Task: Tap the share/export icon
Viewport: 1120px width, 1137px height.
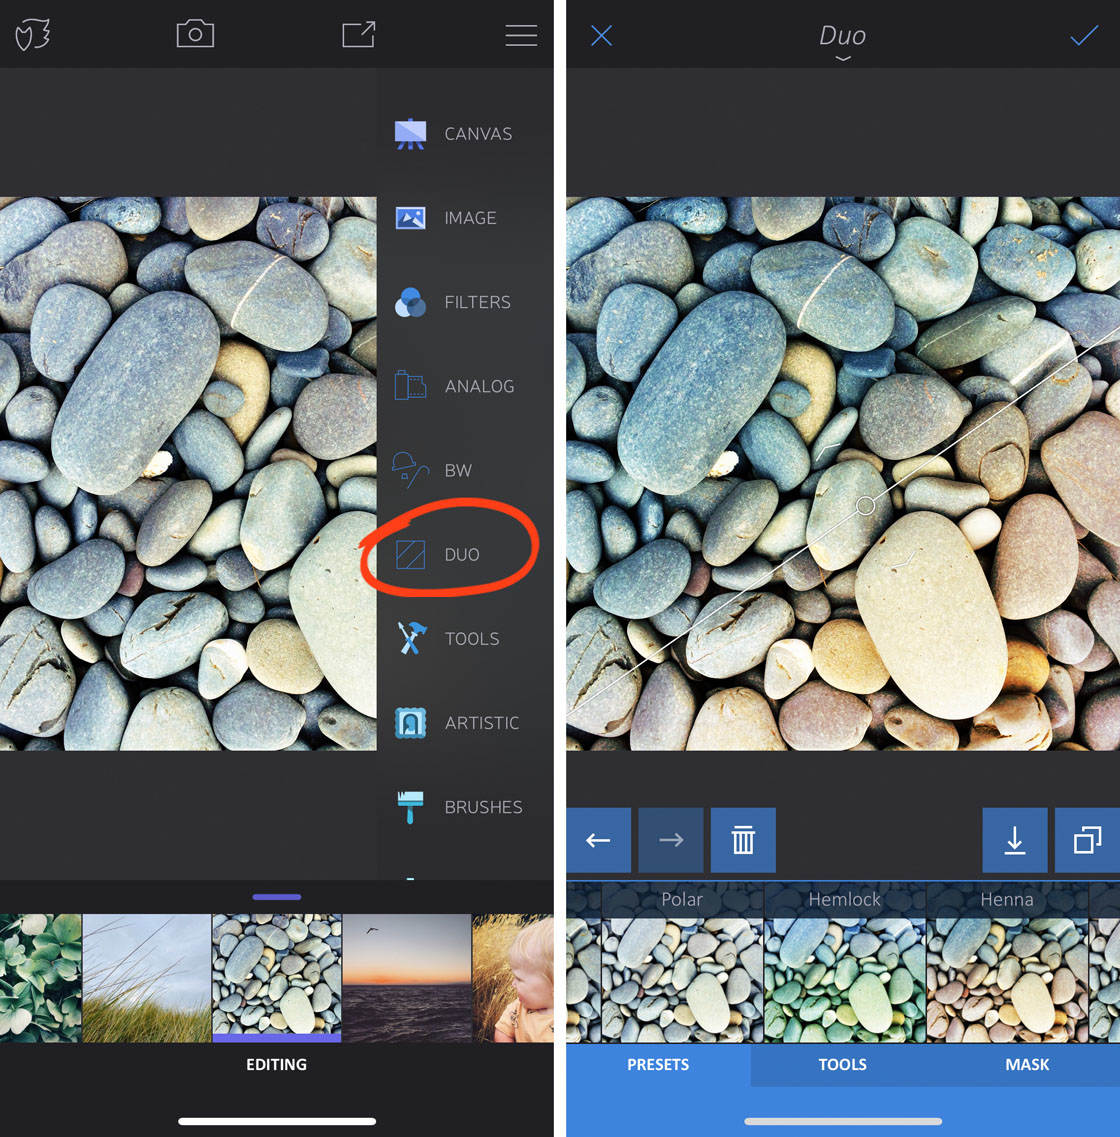Action: coord(358,34)
